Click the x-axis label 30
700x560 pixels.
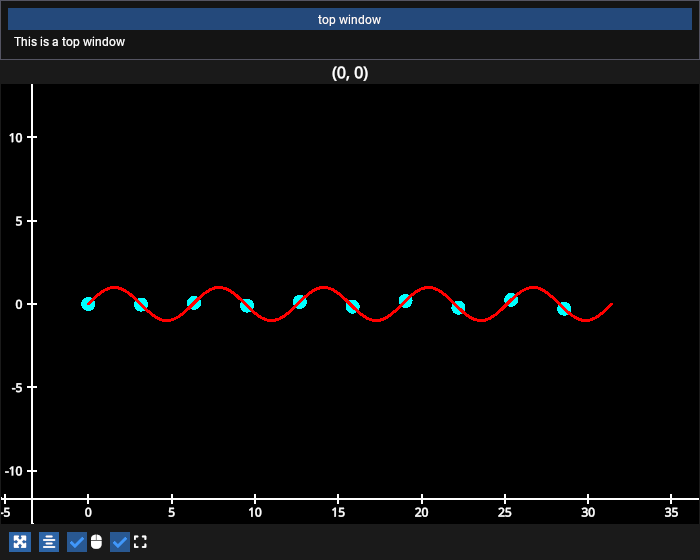coord(588,512)
